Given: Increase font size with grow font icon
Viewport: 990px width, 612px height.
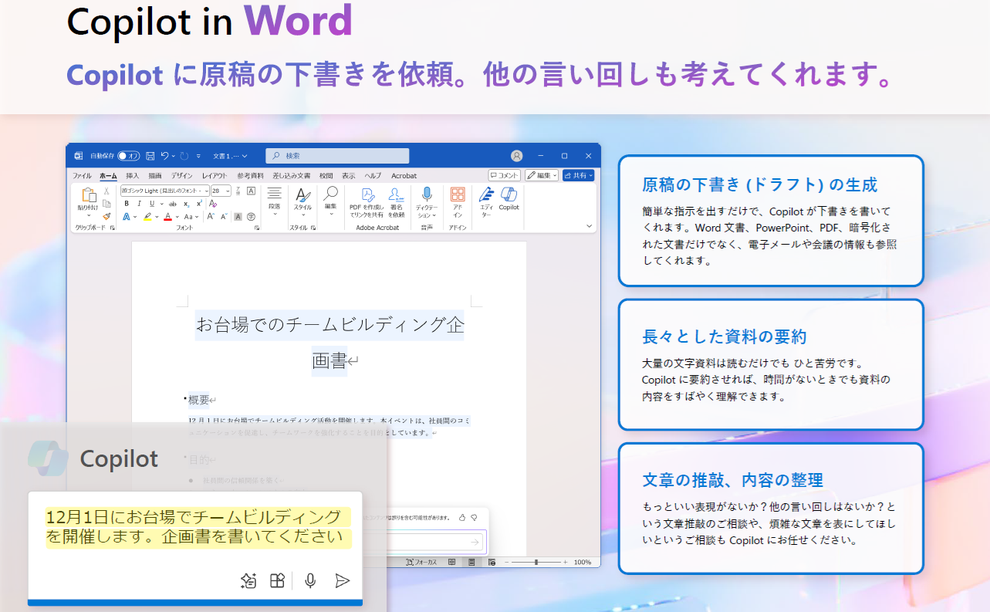Looking at the screenshot, I should (x=210, y=217).
